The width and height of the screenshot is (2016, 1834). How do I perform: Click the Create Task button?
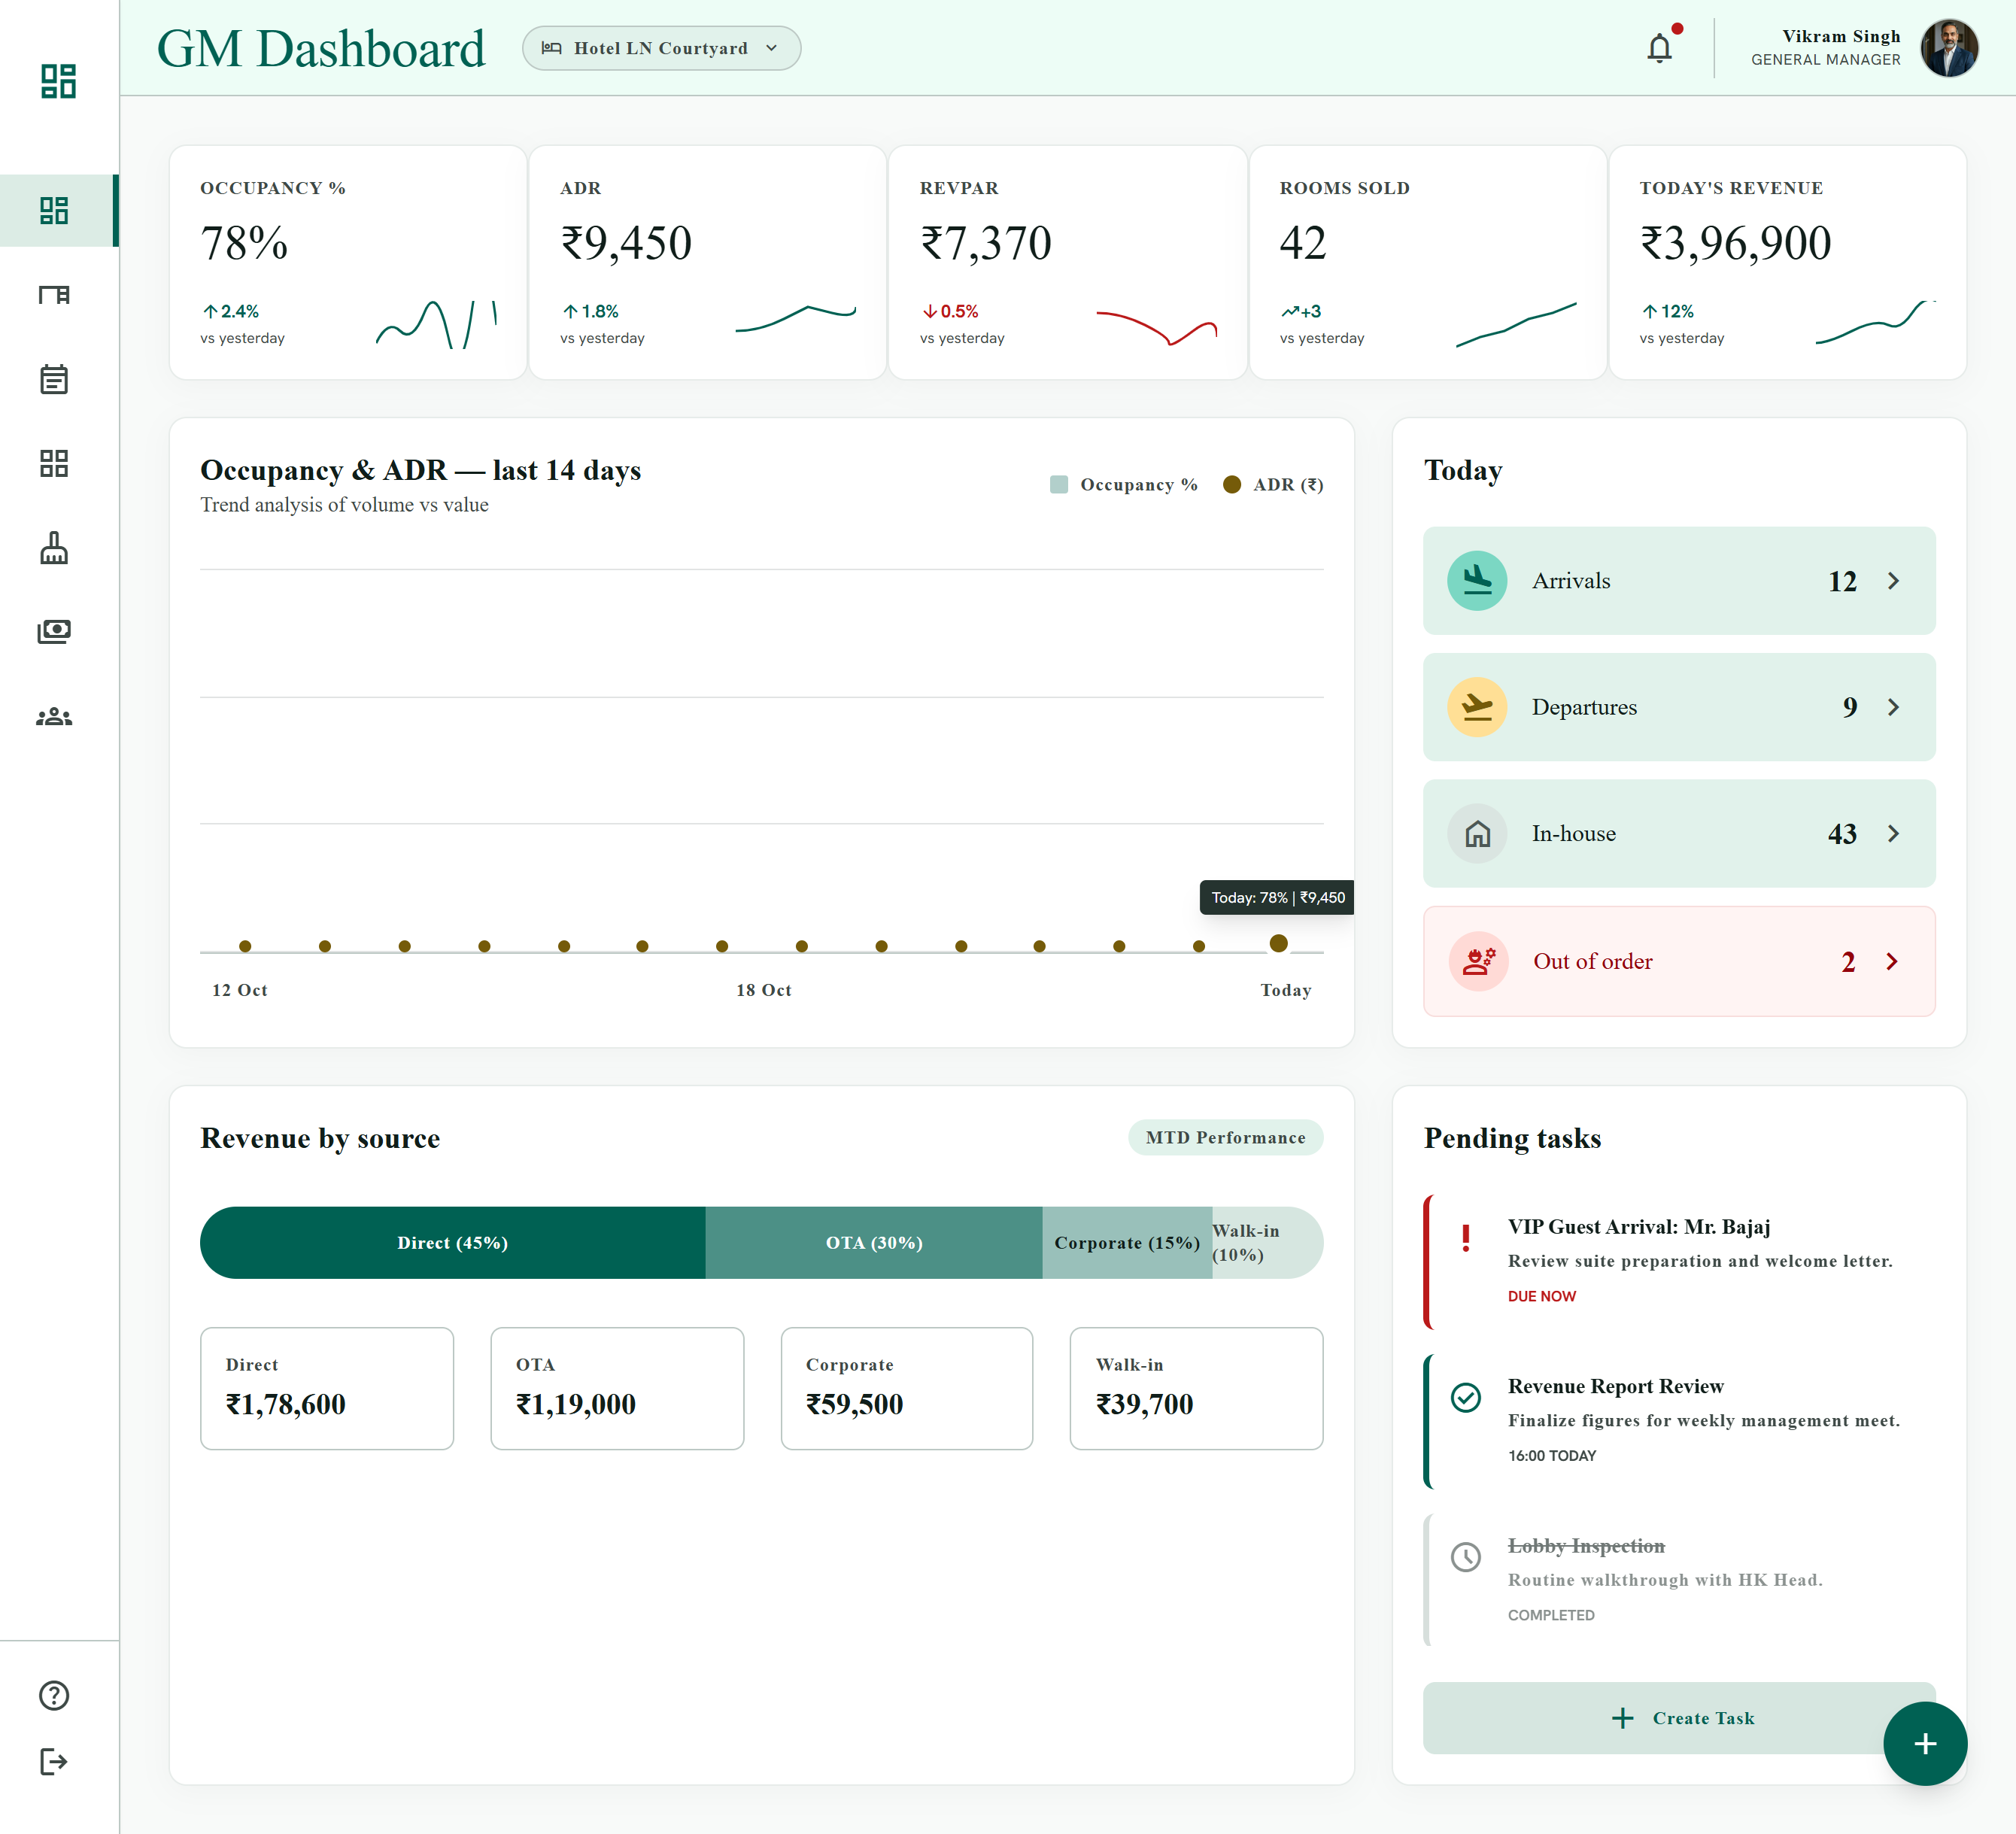click(1679, 1717)
